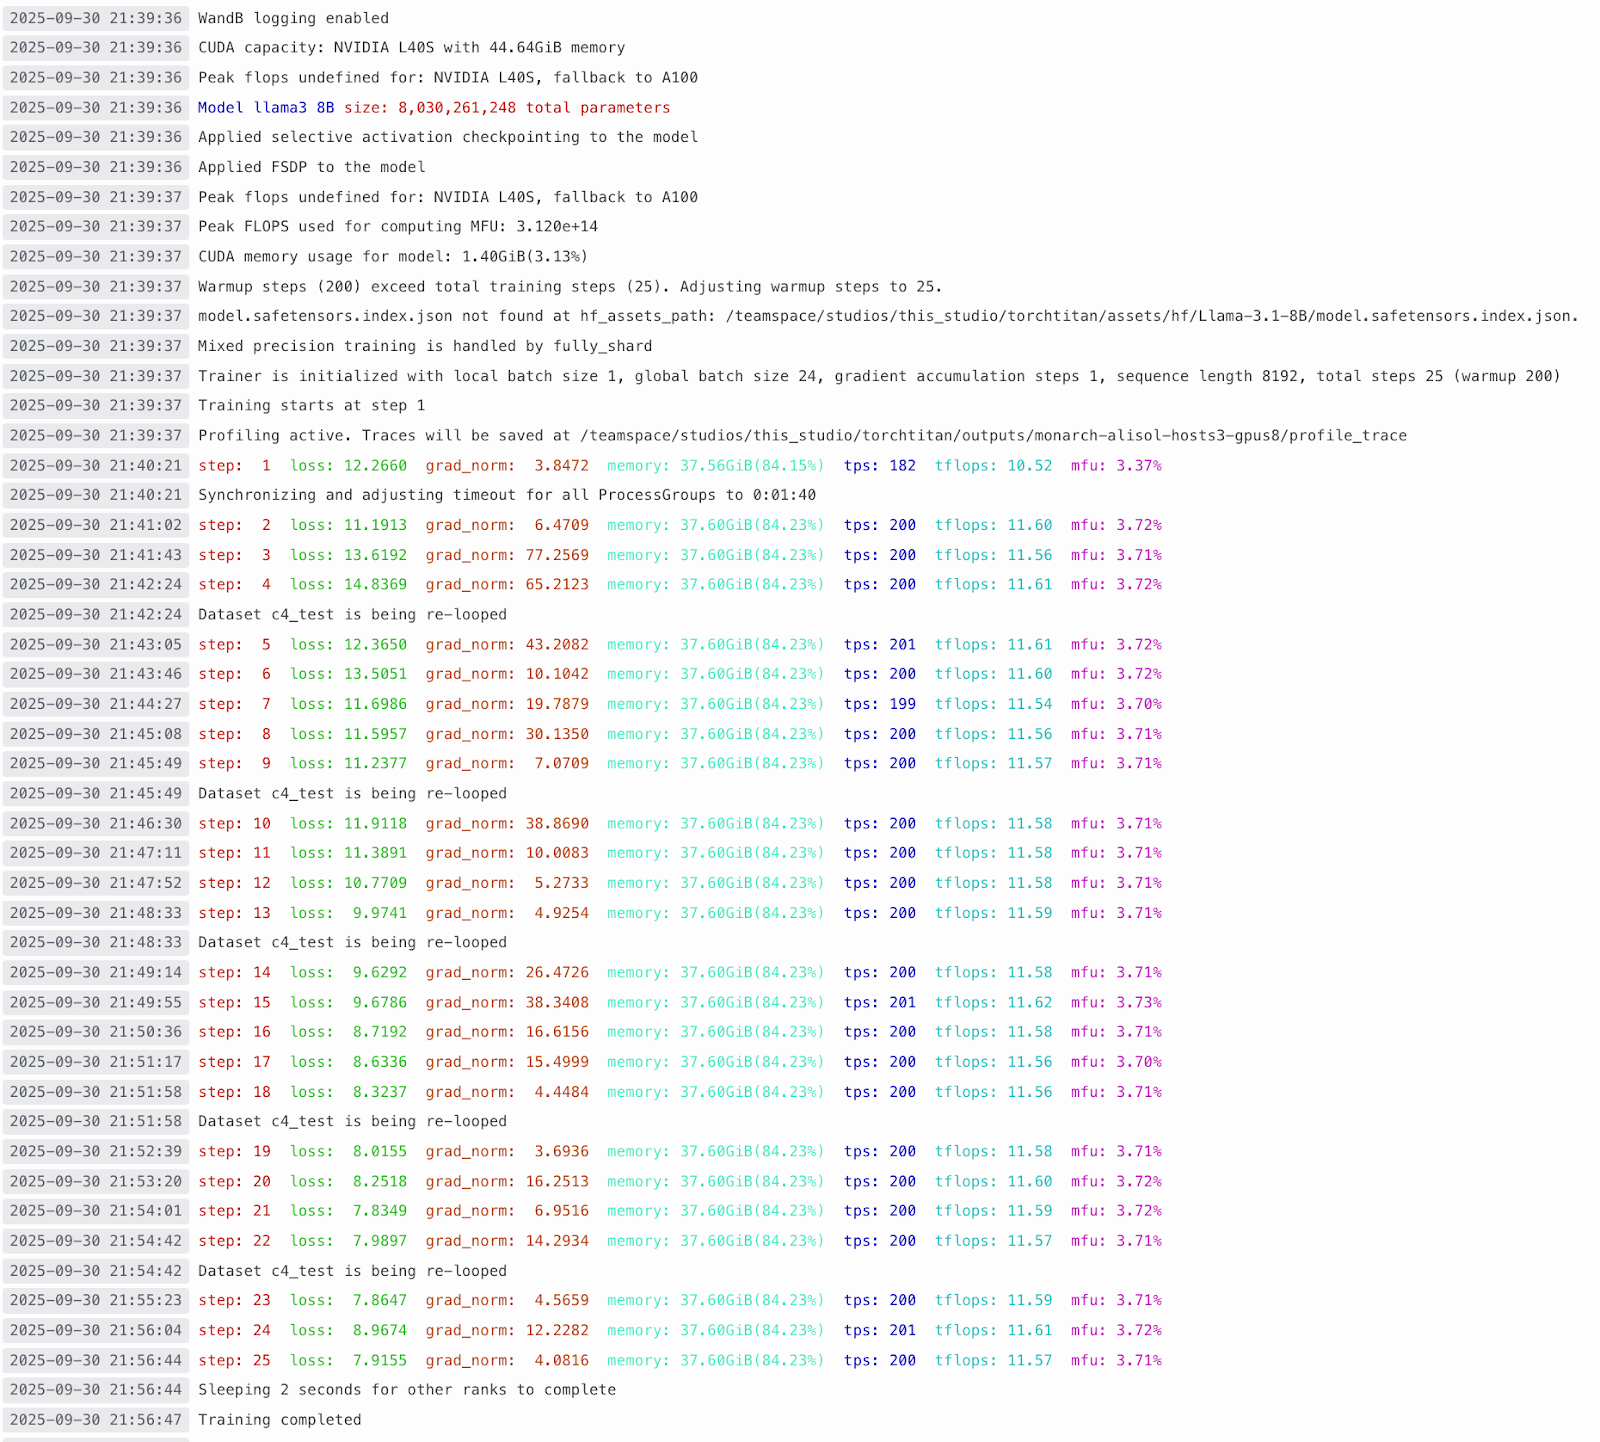Image resolution: width=1600 pixels, height=1442 pixels.
Task: Click the Model llama3 8B size message
Action: coord(434,108)
